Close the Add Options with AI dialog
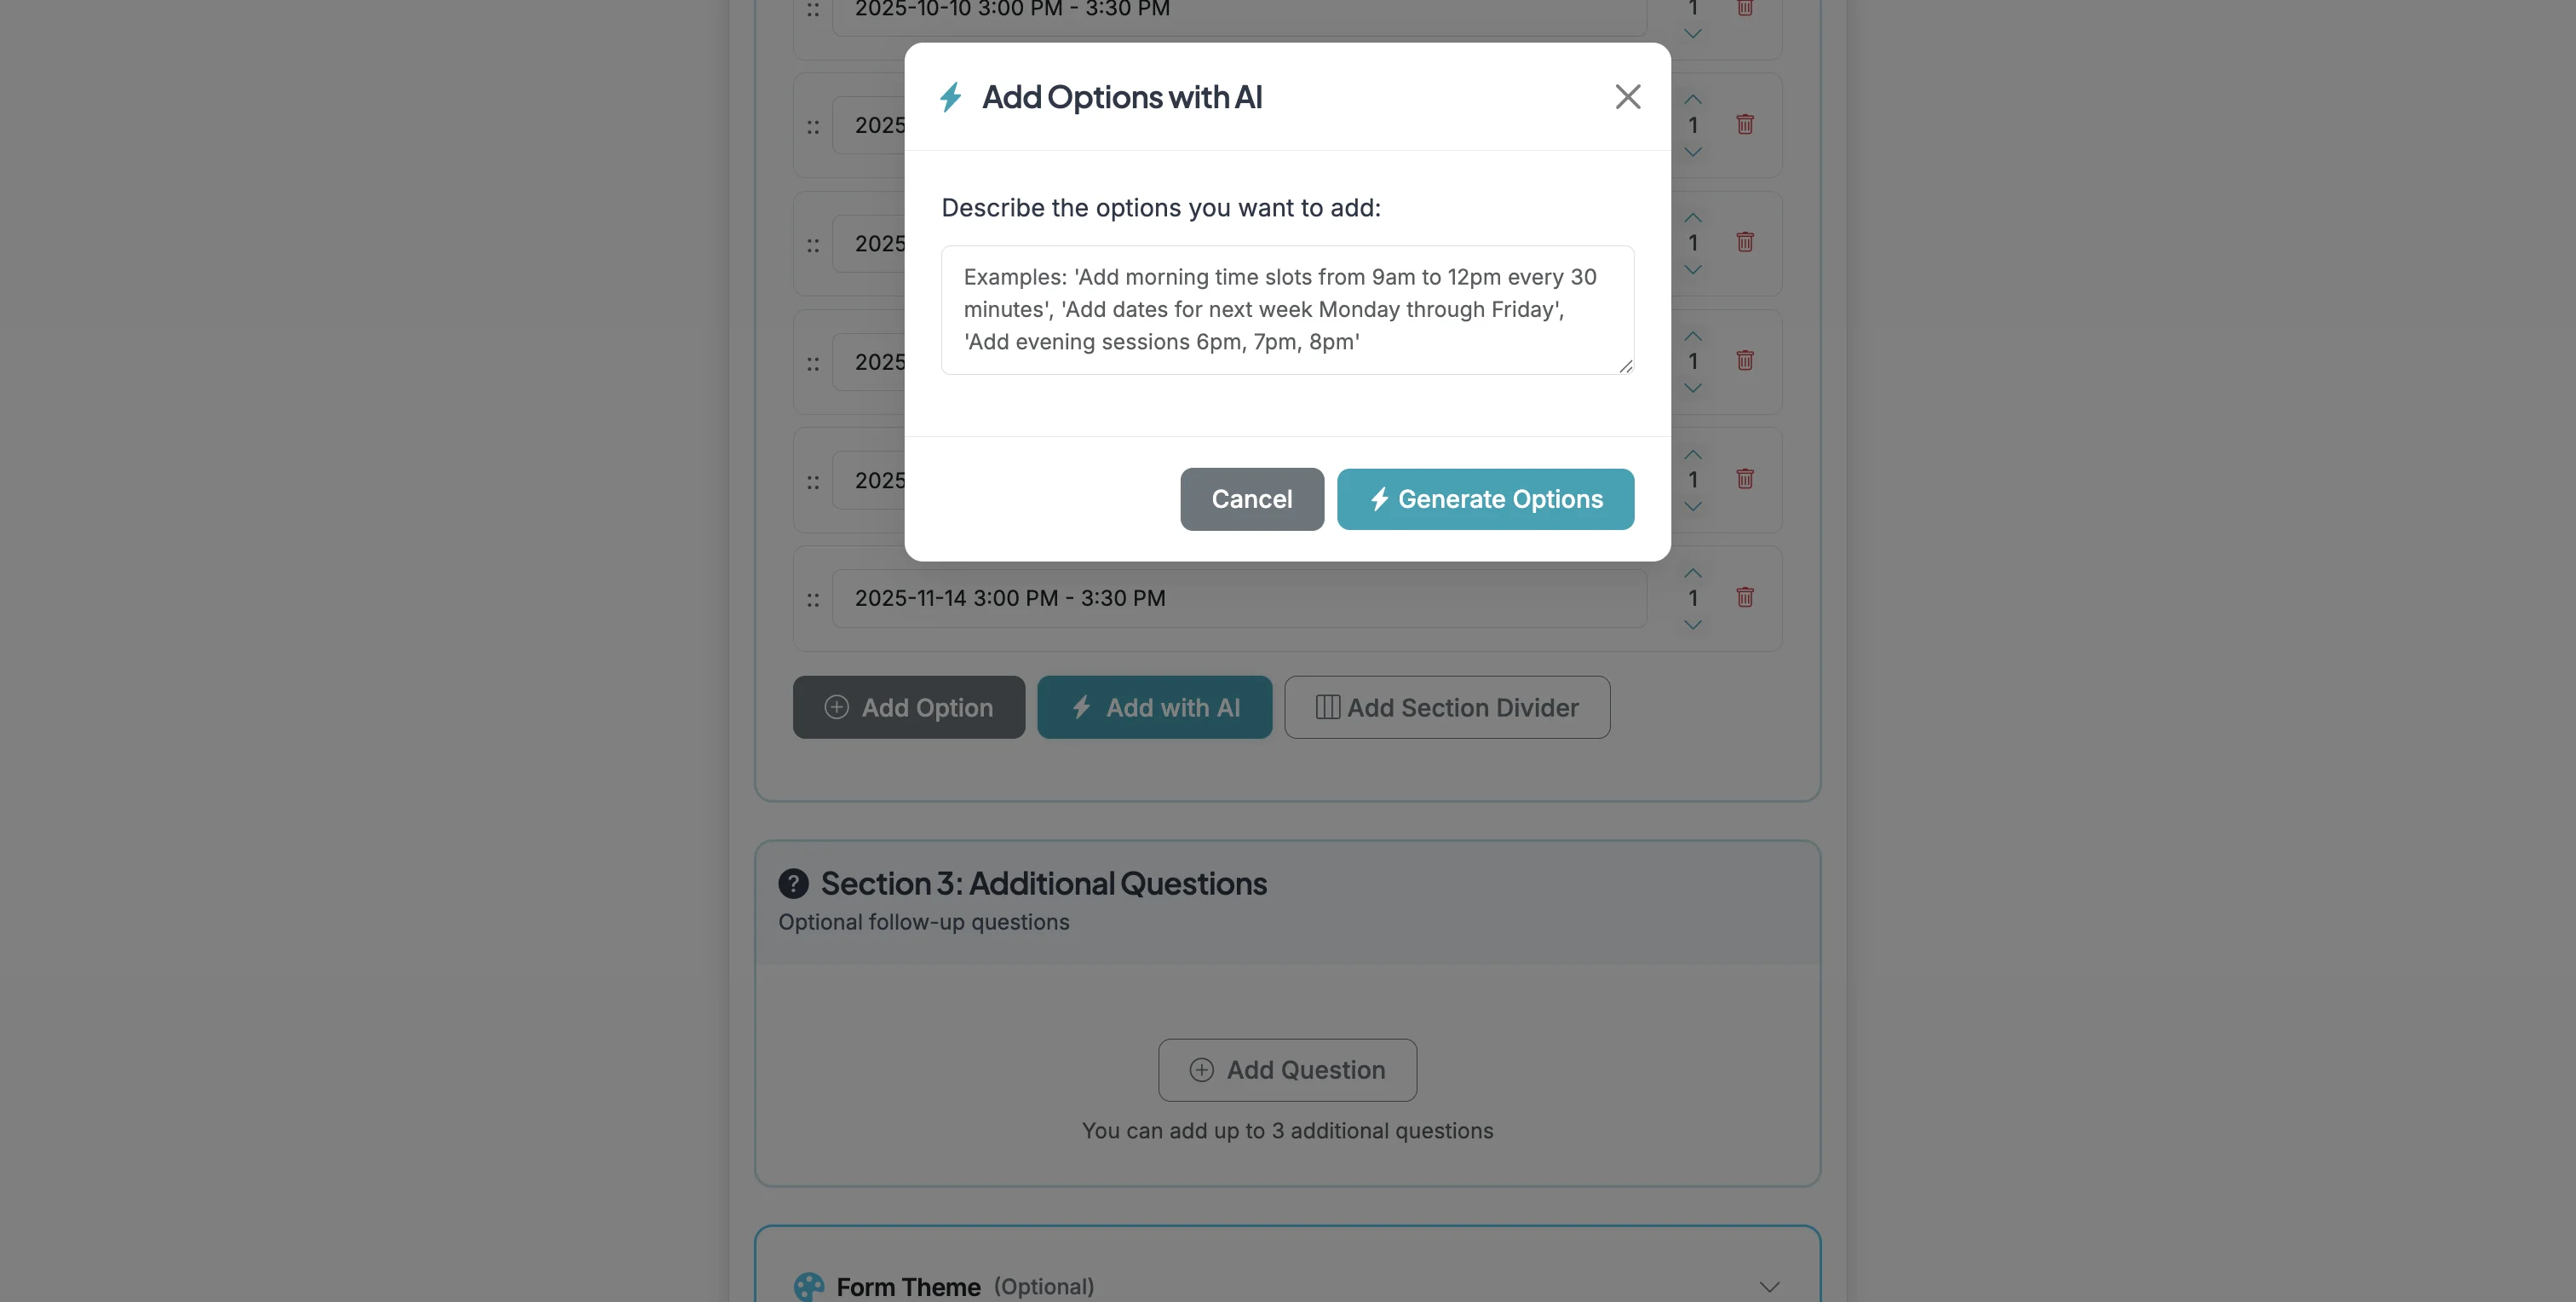 (x=1627, y=96)
